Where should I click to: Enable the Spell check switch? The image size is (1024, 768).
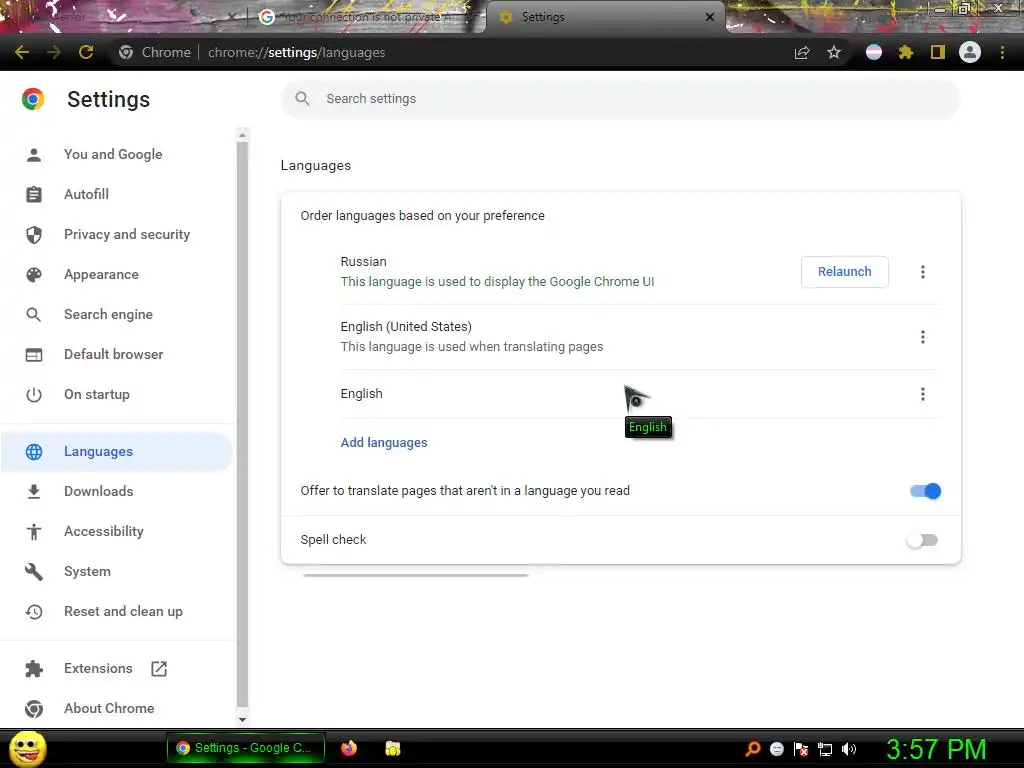[922, 540]
